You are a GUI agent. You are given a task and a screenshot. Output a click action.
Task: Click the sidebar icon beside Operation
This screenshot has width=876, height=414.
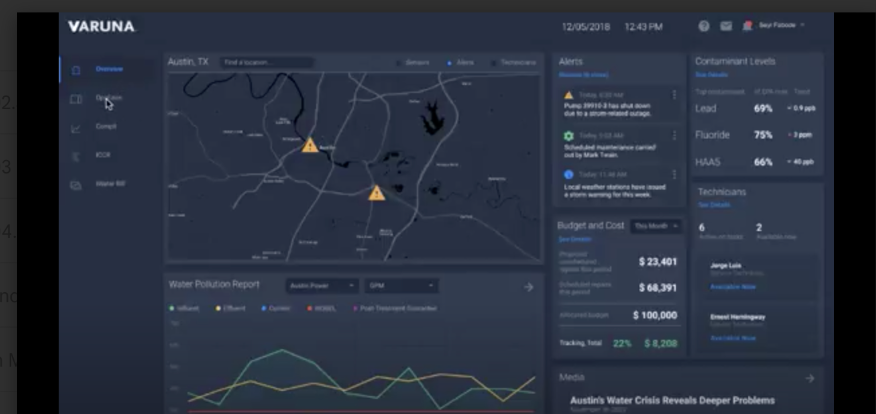click(76, 99)
